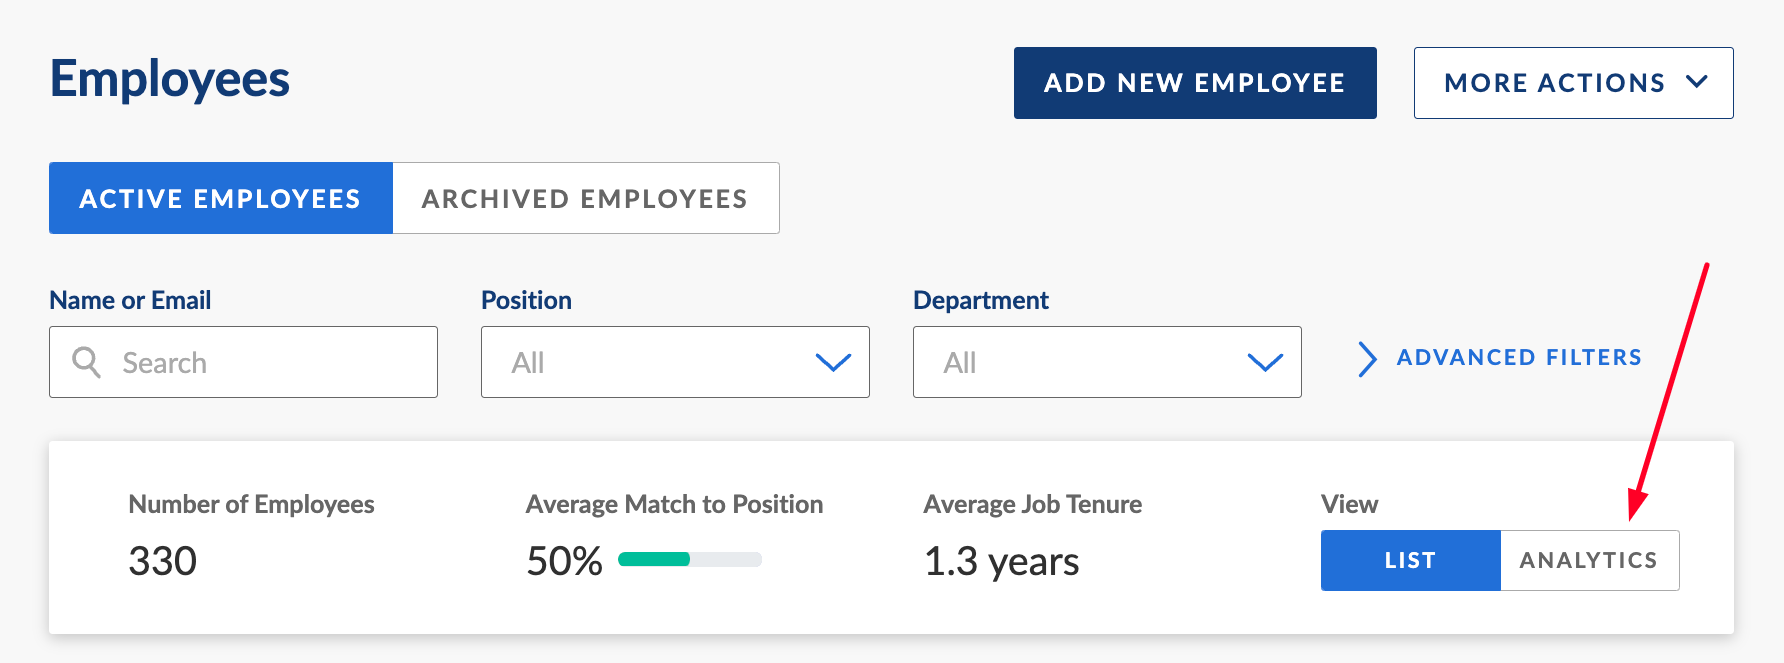Viewport: 1784px width, 663px height.
Task: Select the List view toggle
Action: click(1410, 560)
